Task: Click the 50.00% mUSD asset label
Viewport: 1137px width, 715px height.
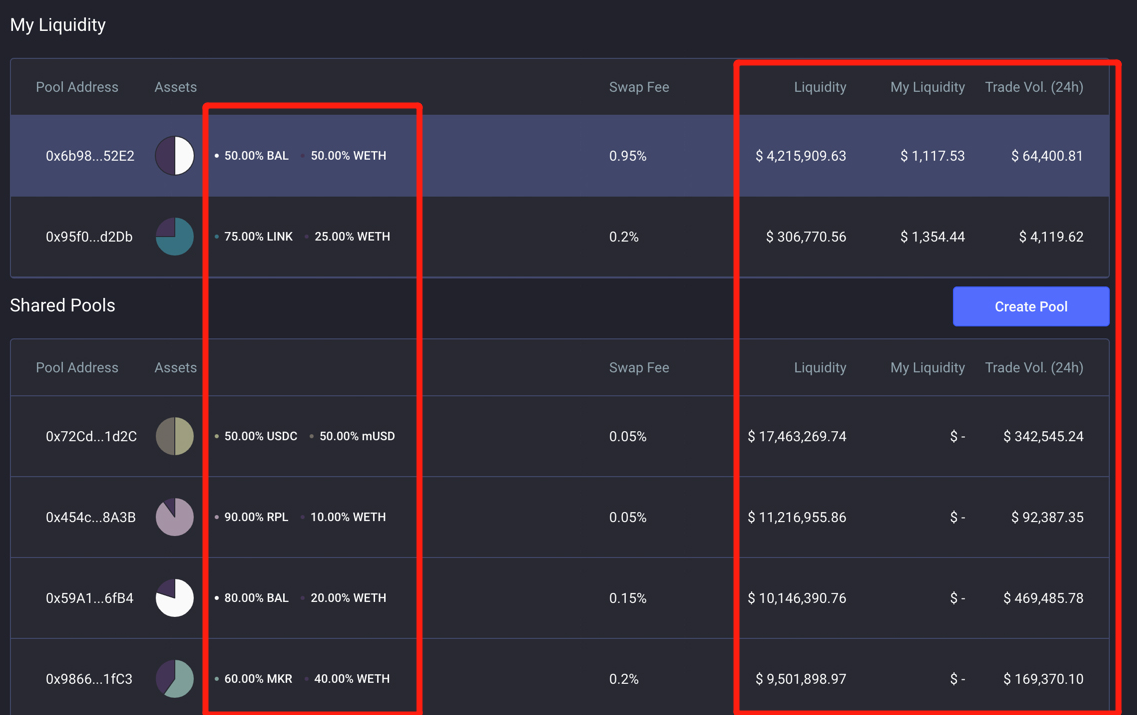Action: pyautogui.click(x=356, y=436)
